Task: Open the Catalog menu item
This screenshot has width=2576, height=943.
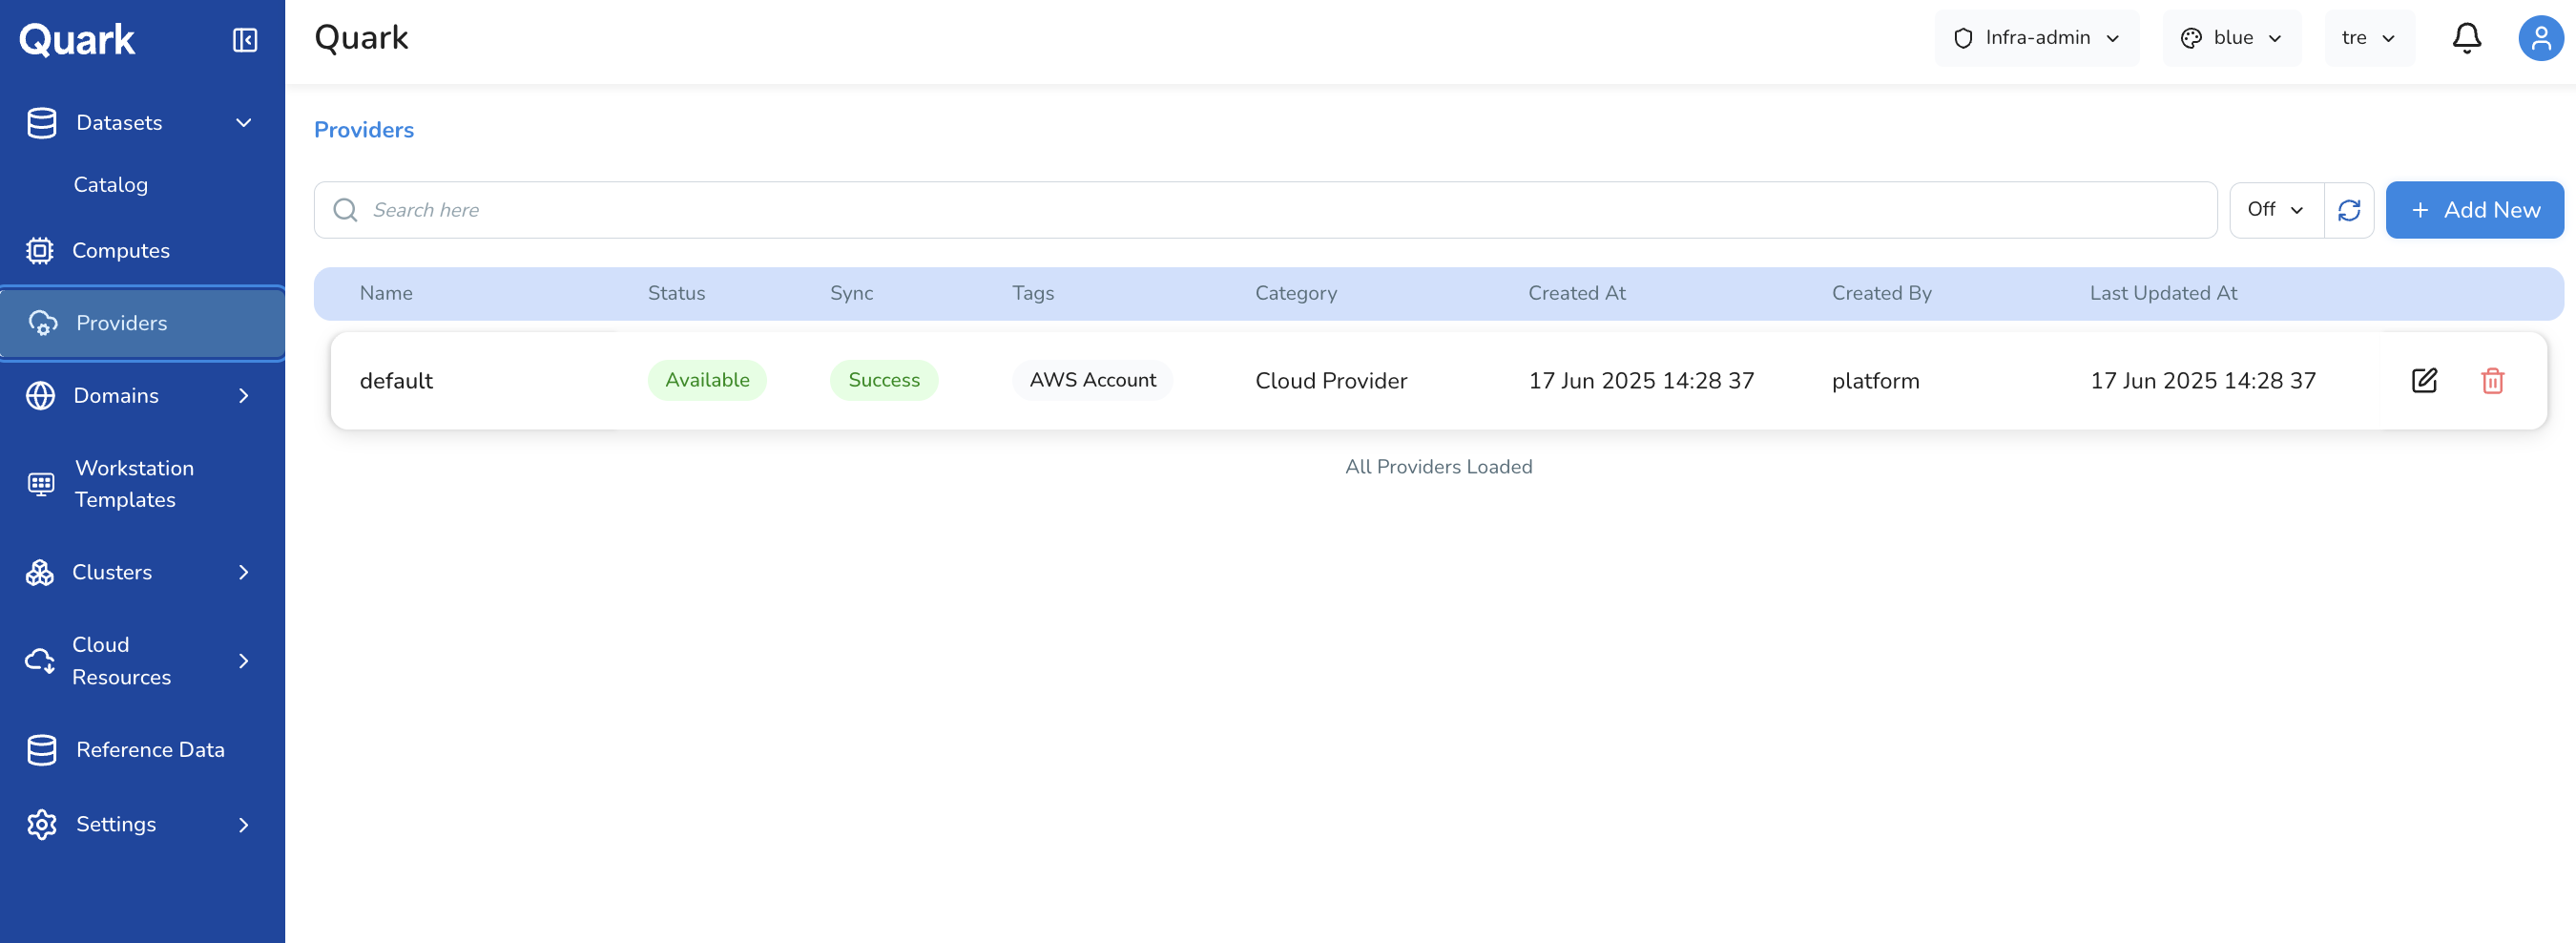Action: 111,185
